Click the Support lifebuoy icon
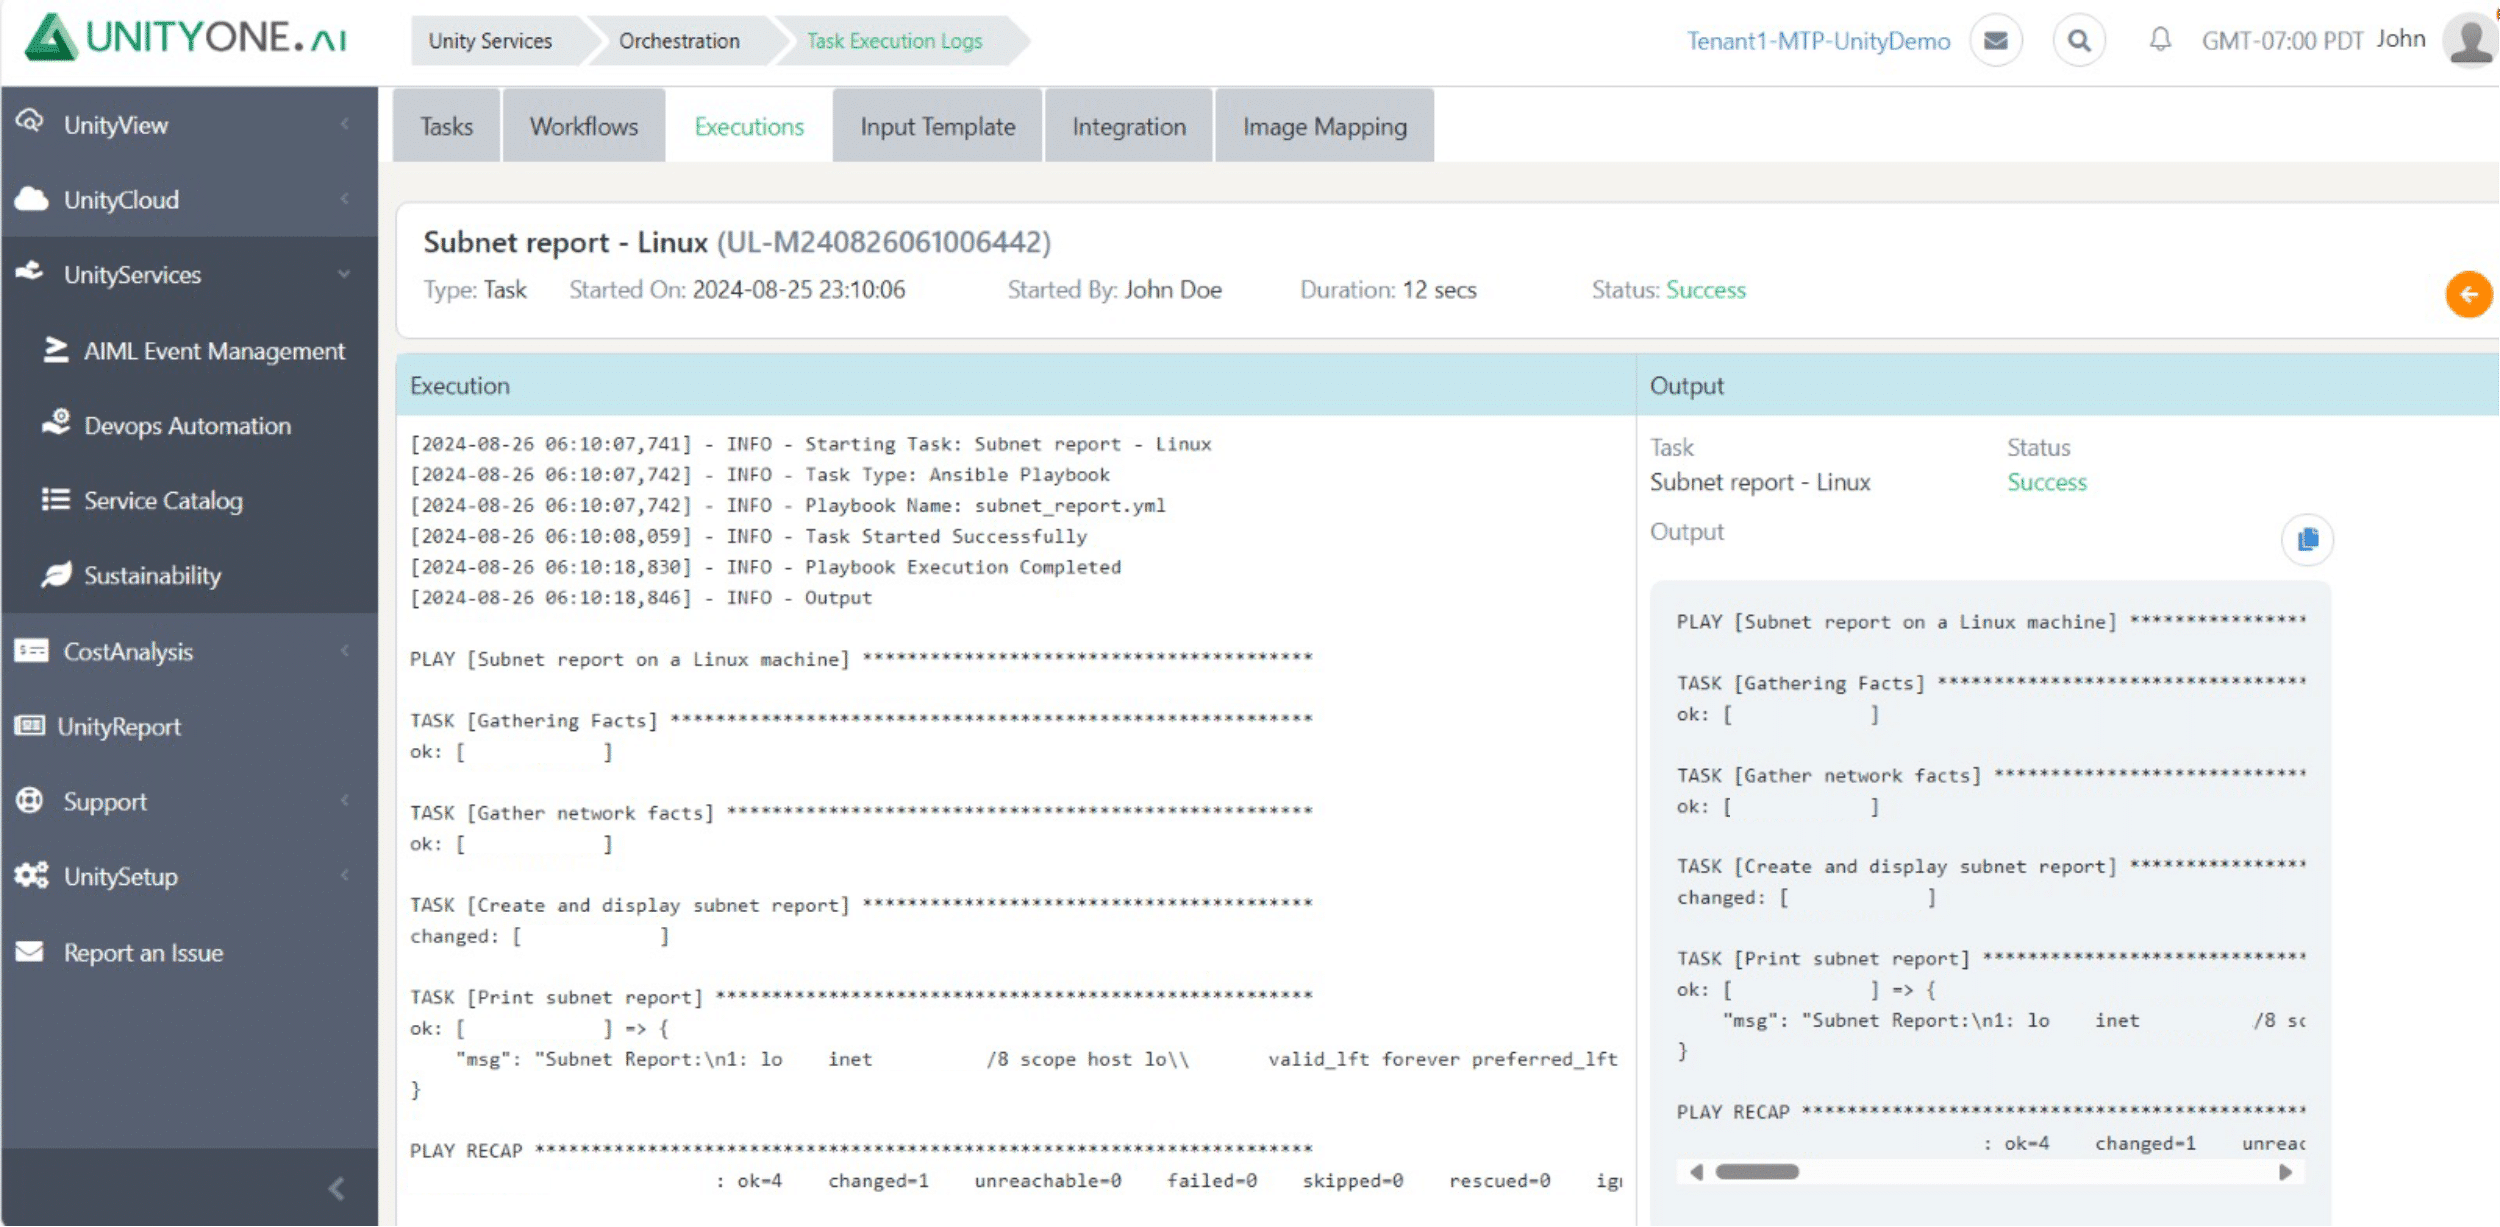The image size is (2500, 1227). point(30,800)
